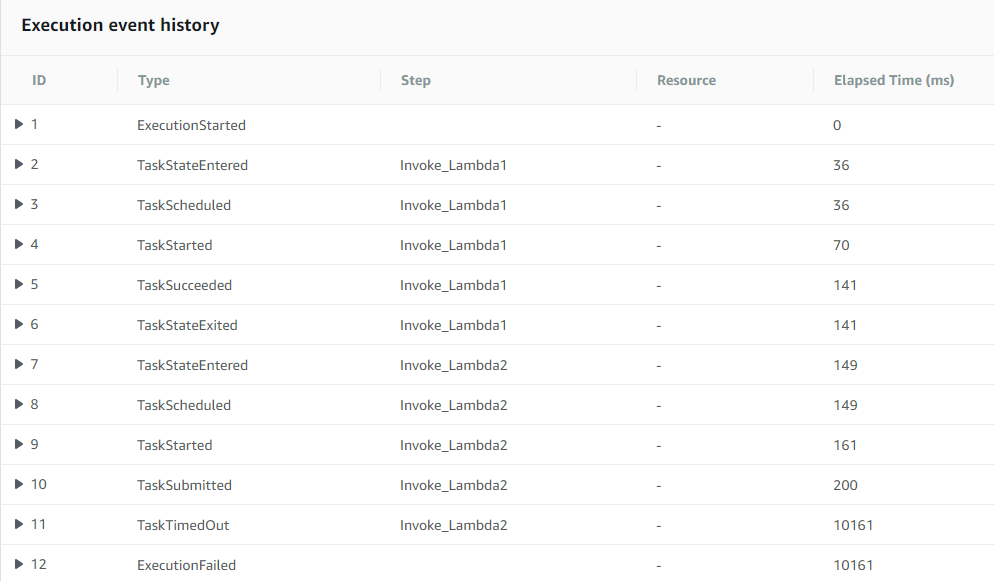Expand event 6 TaskStateExited row
This screenshot has height=581, width=994.
[x=19, y=324]
